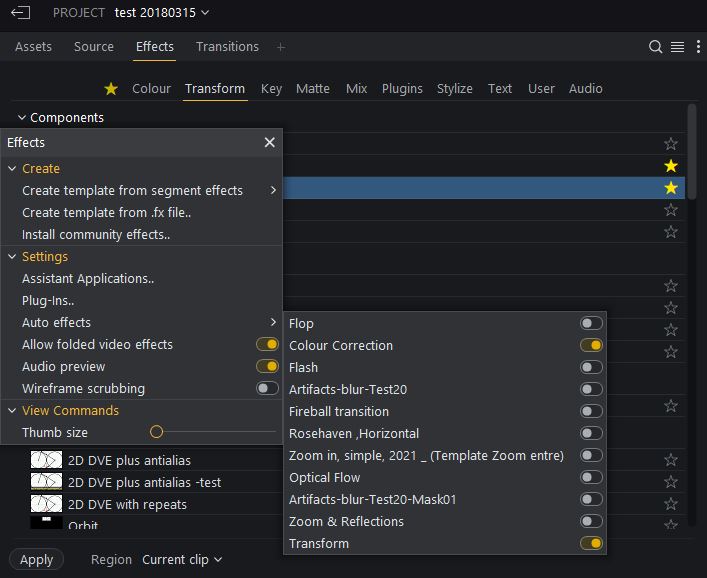Select the Plugins effects category
This screenshot has height=578, width=707.
(x=402, y=88)
